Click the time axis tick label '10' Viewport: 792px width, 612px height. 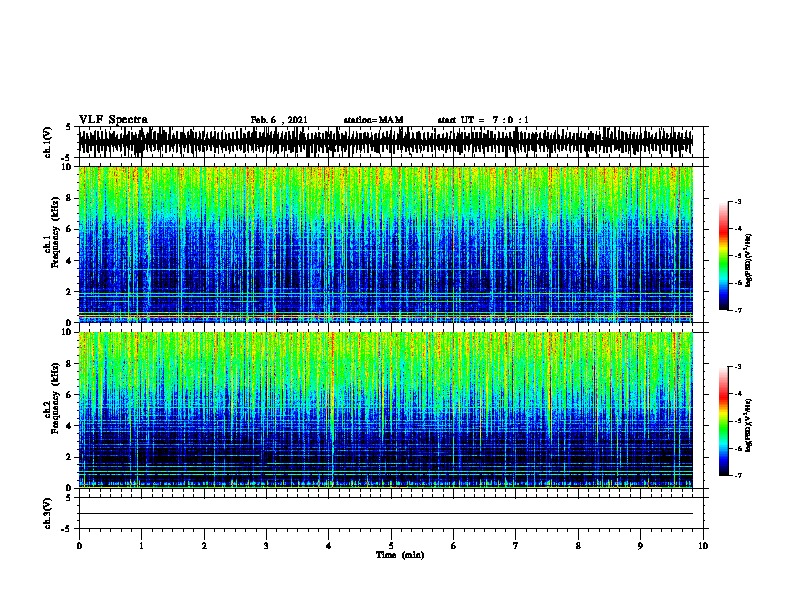(703, 545)
